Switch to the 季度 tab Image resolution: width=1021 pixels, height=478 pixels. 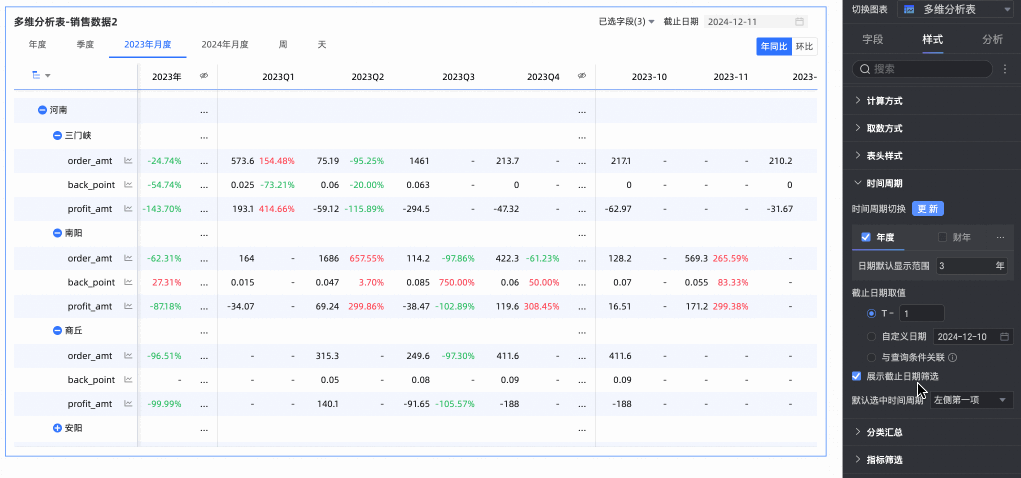click(86, 45)
